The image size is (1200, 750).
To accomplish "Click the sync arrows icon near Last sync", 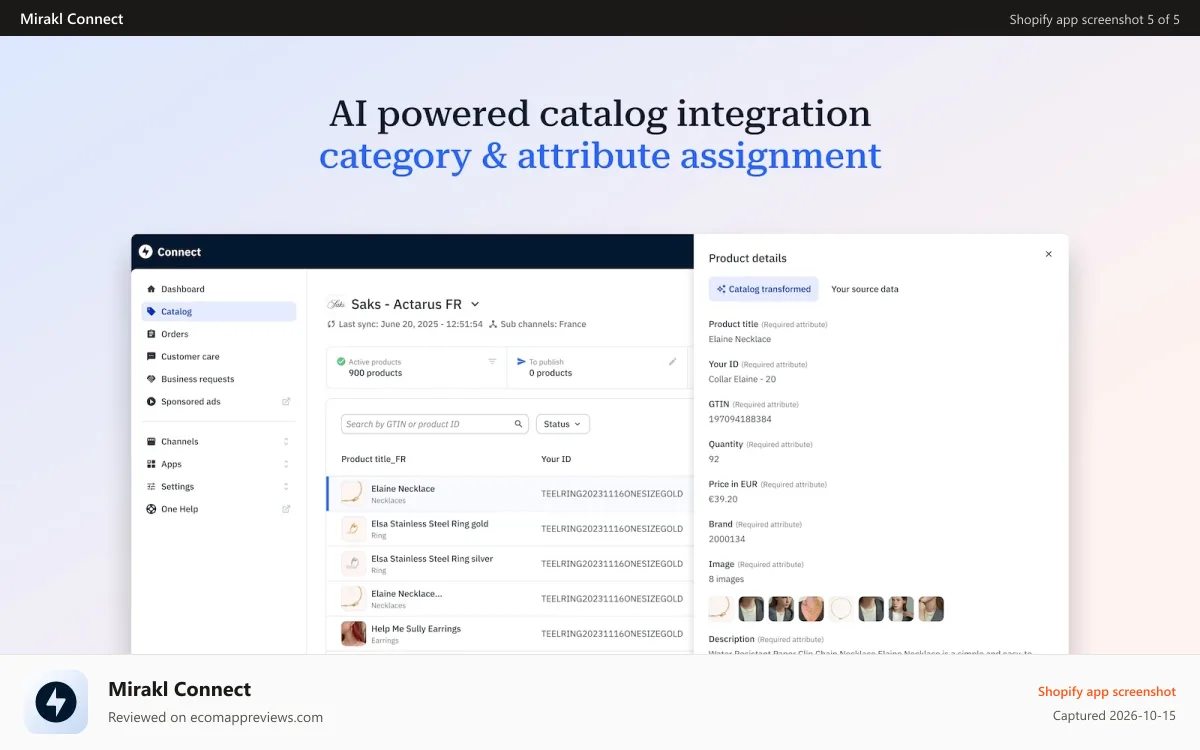I will pyautogui.click(x=331, y=324).
